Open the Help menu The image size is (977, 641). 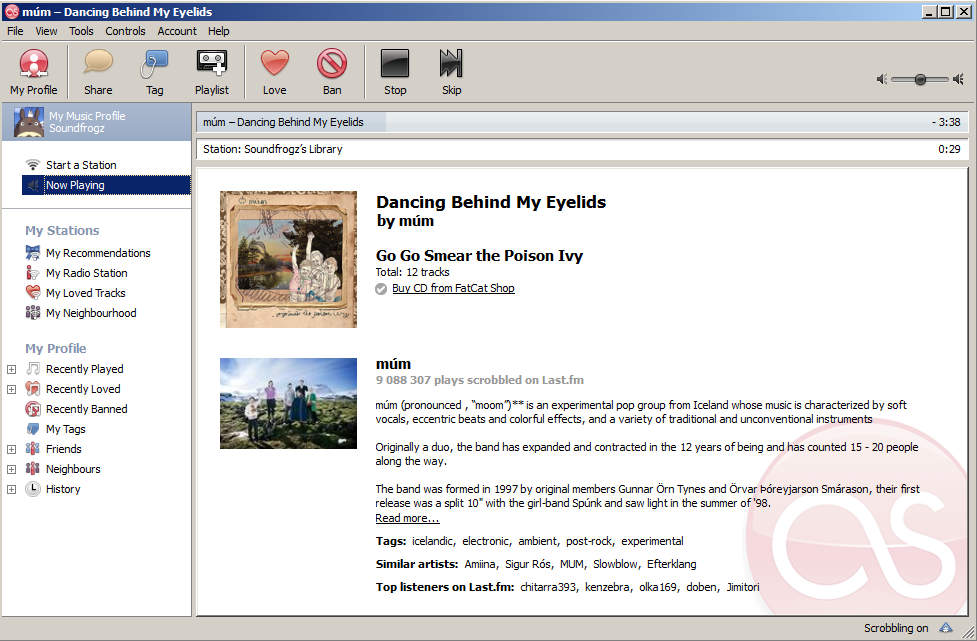(x=219, y=31)
